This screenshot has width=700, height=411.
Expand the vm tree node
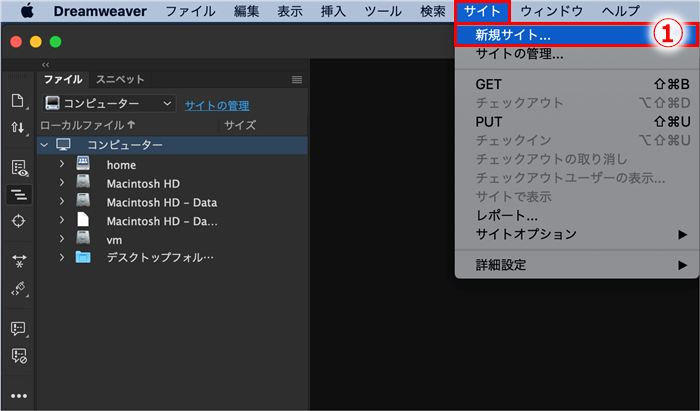pos(62,239)
